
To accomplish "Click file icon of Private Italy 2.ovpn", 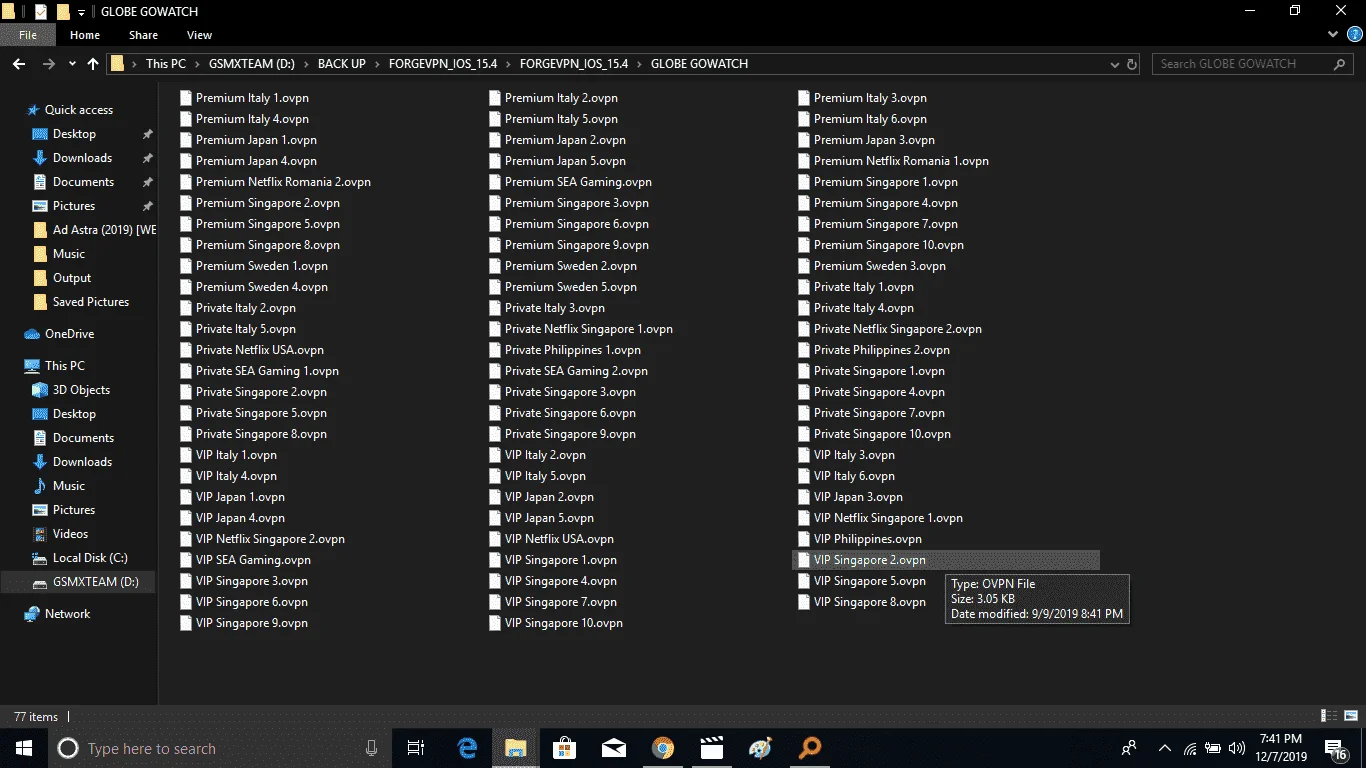I will click(186, 308).
